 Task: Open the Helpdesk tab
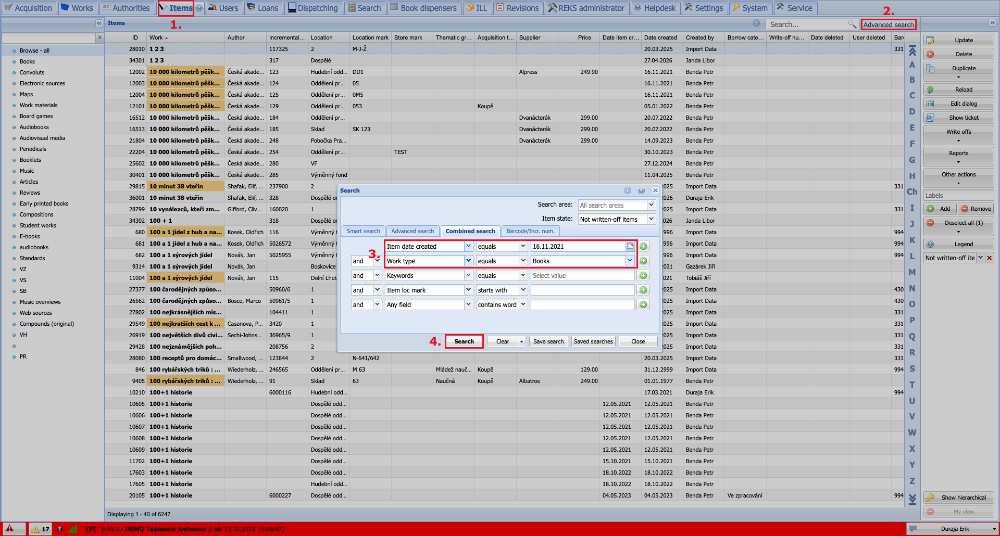tap(656, 8)
